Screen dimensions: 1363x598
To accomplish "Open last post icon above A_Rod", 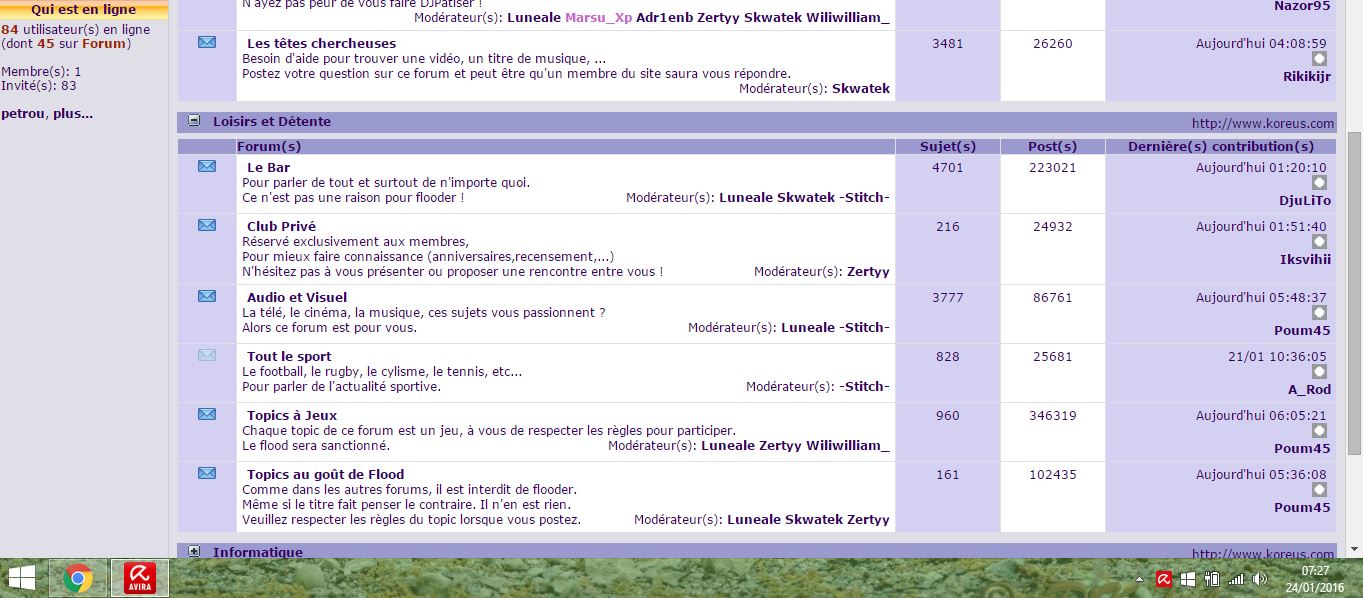I will tap(1319, 372).
